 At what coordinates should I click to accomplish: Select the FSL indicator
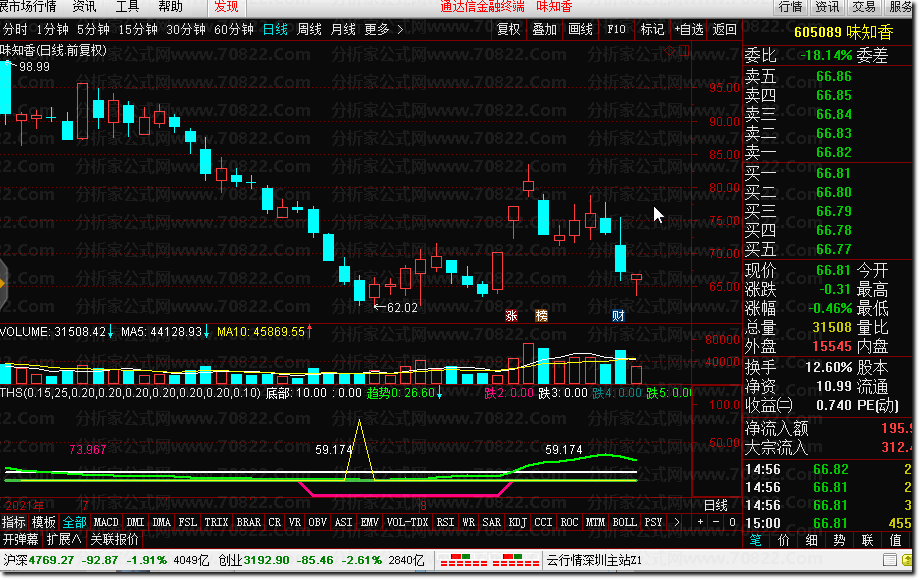pos(188,522)
